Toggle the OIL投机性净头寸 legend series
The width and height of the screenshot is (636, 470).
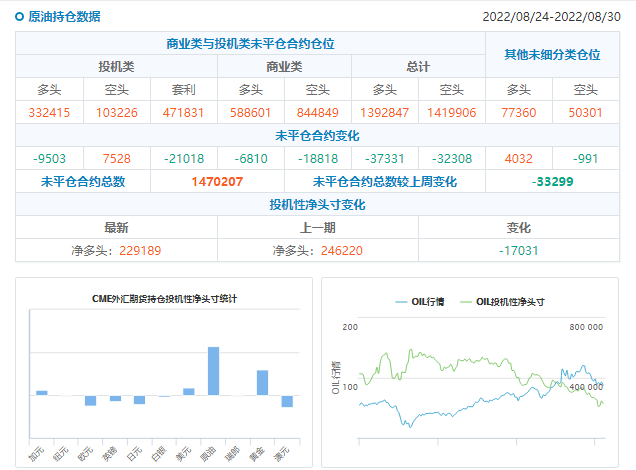(x=502, y=301)
